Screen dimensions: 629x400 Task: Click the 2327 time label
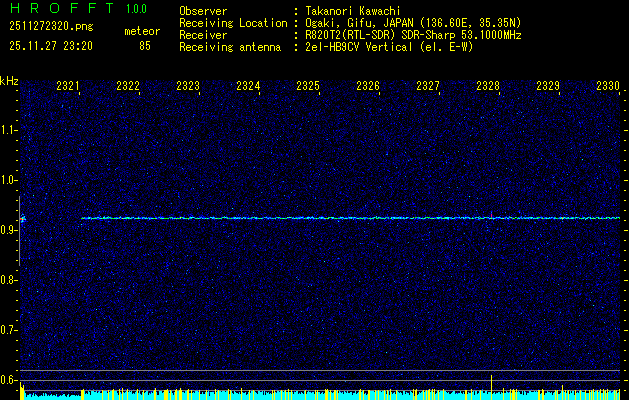[x=428, y=85]
